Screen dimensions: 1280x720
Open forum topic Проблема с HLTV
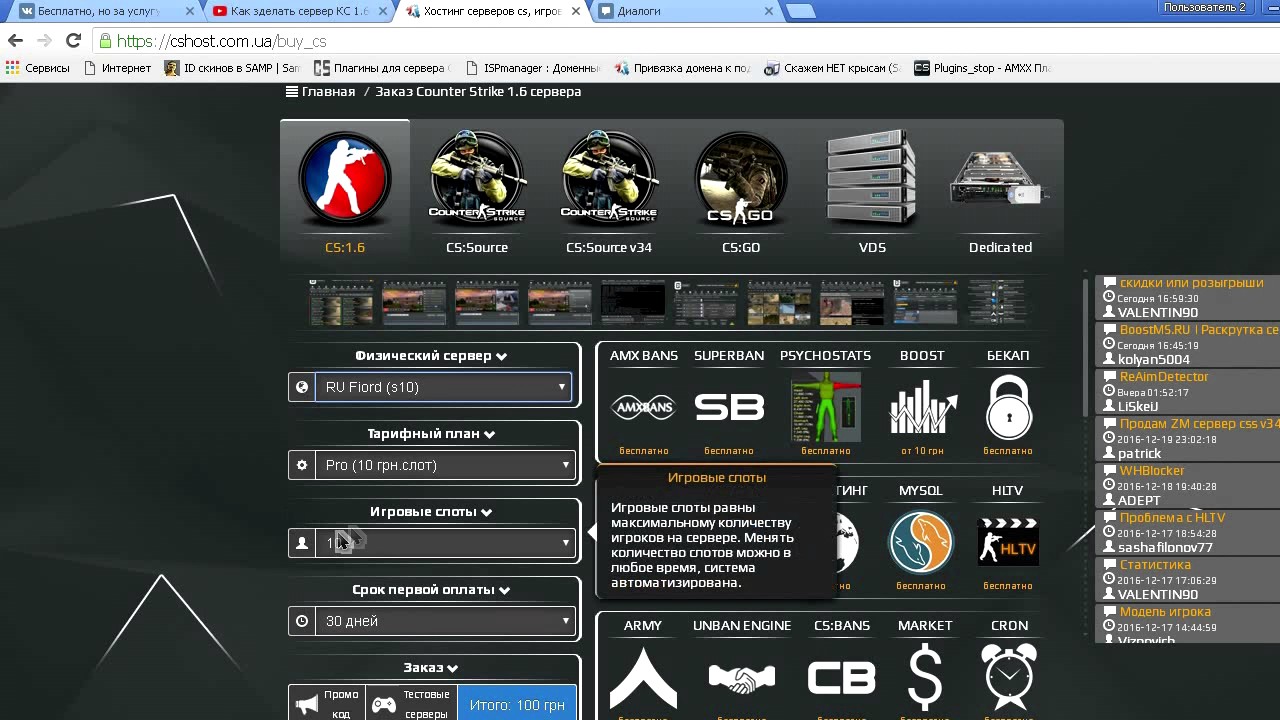pyautogui.click(x=1172, y=518)
